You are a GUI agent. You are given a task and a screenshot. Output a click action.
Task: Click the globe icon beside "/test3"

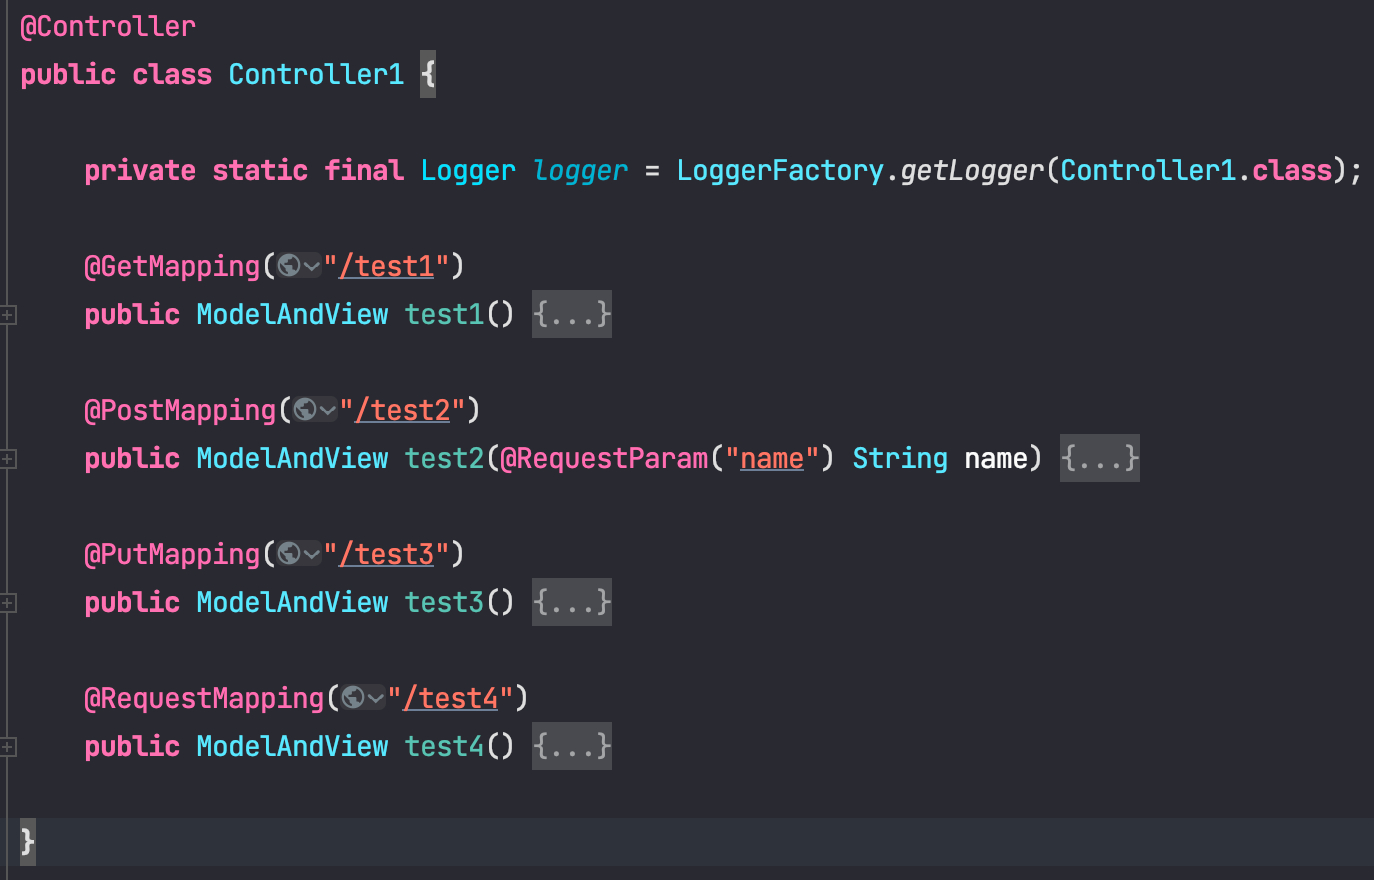(289, 554)
